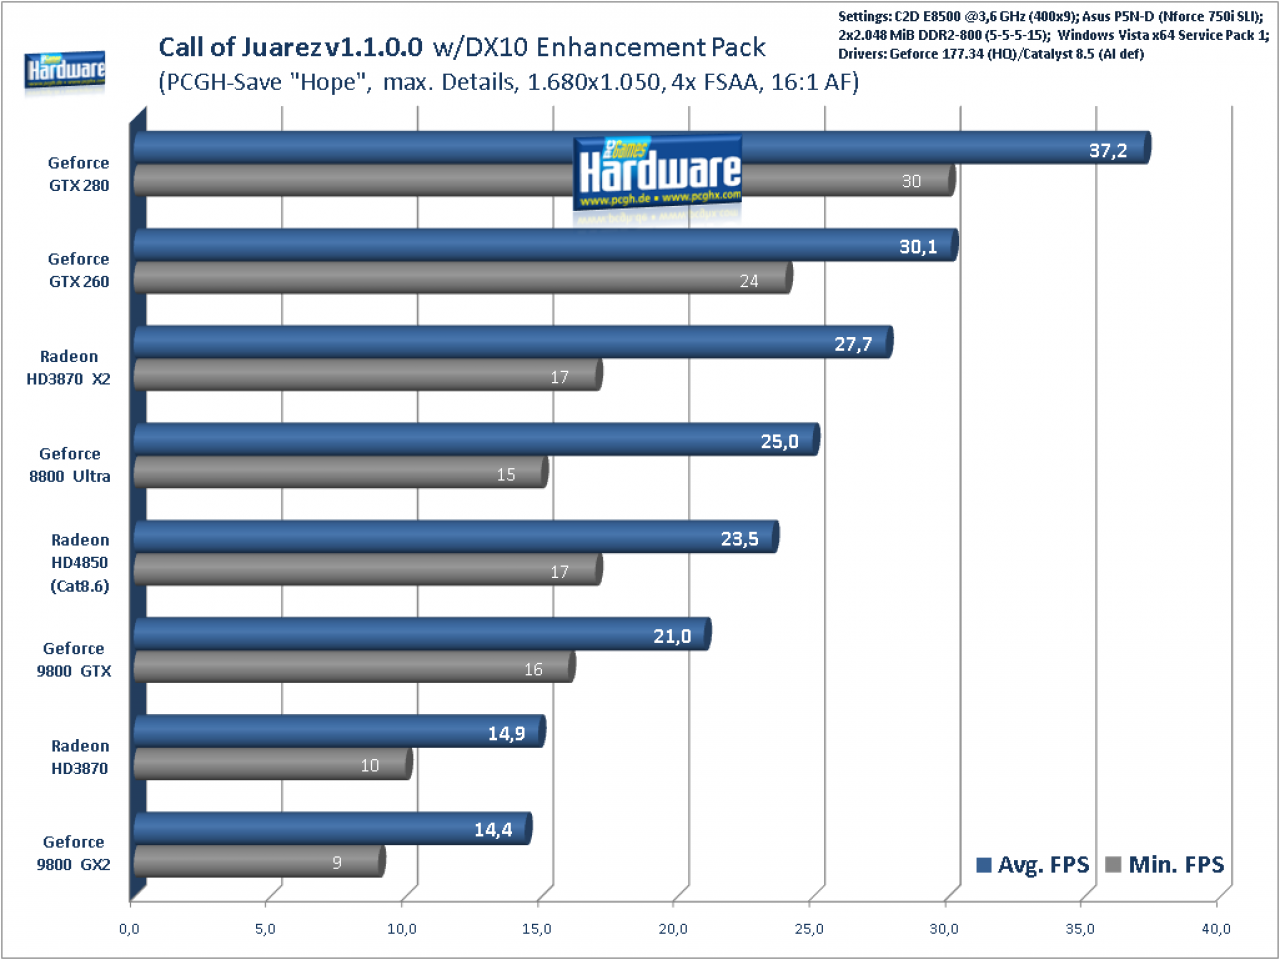Select the 25,0 value for 8800 Ultra
The width and height of the screenshot is (1280, 960).
[x=780, y=441]
